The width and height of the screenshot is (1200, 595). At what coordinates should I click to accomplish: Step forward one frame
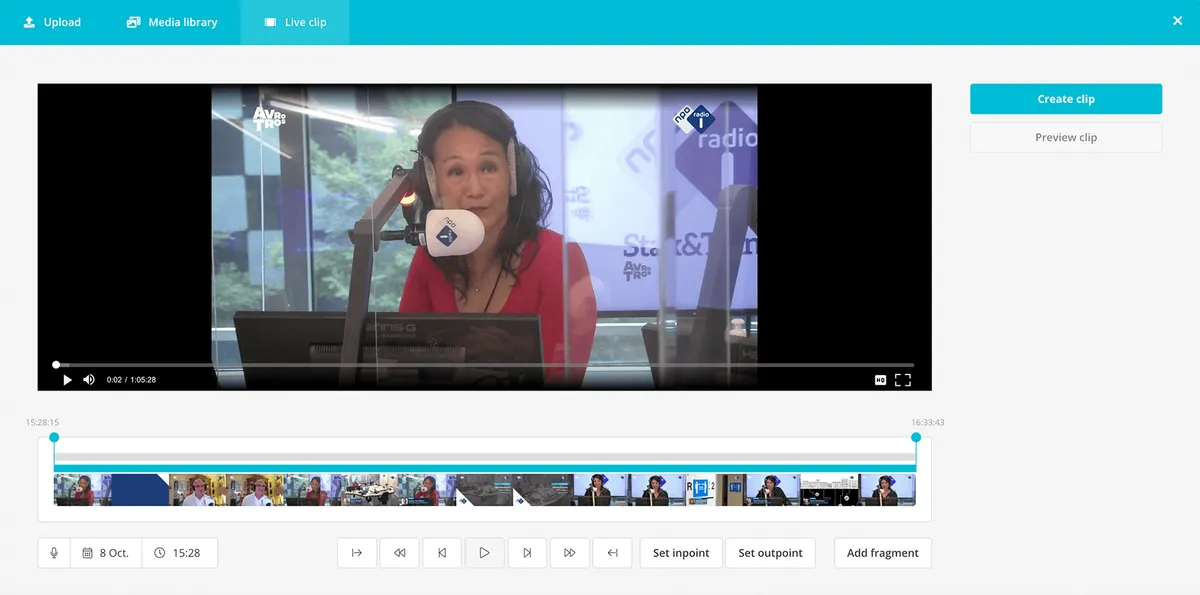click(527, 553)
